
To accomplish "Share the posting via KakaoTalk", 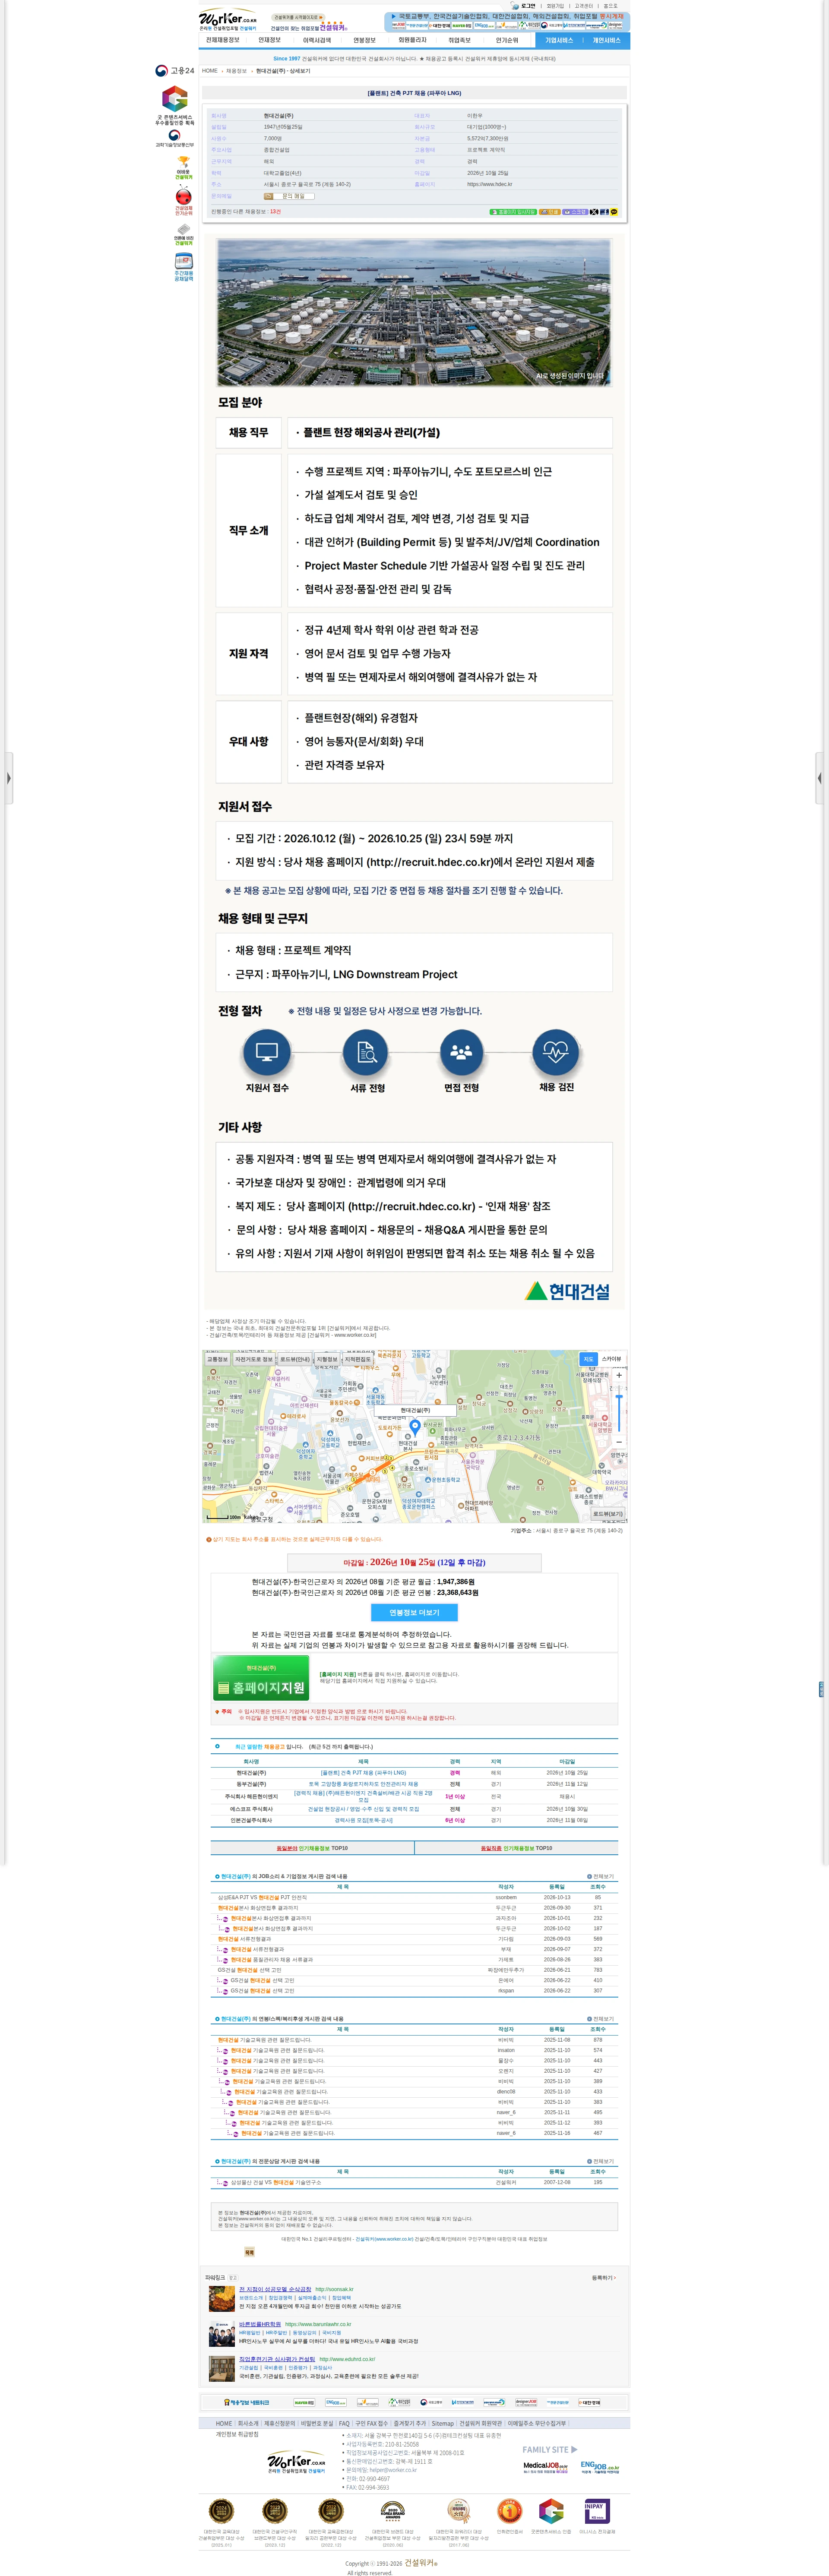I will (614, 212).
